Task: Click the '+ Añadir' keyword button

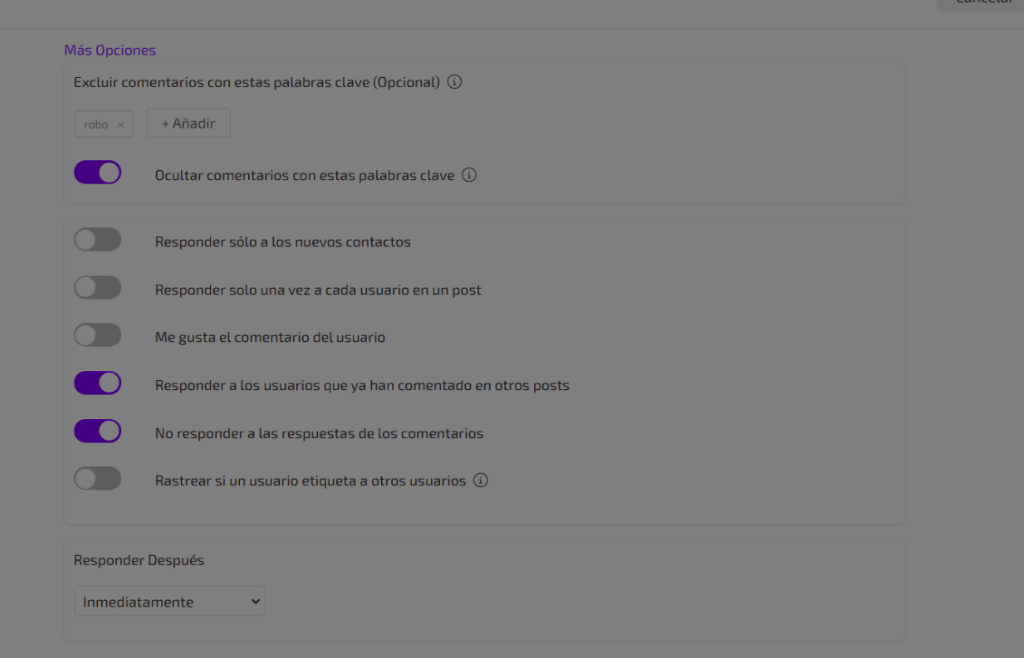Action: coord(189,124)
